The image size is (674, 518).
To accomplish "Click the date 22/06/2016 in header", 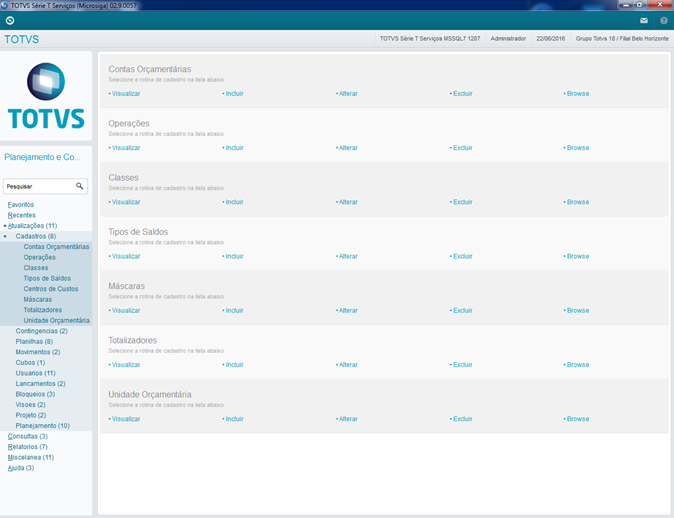I will 550,39.
